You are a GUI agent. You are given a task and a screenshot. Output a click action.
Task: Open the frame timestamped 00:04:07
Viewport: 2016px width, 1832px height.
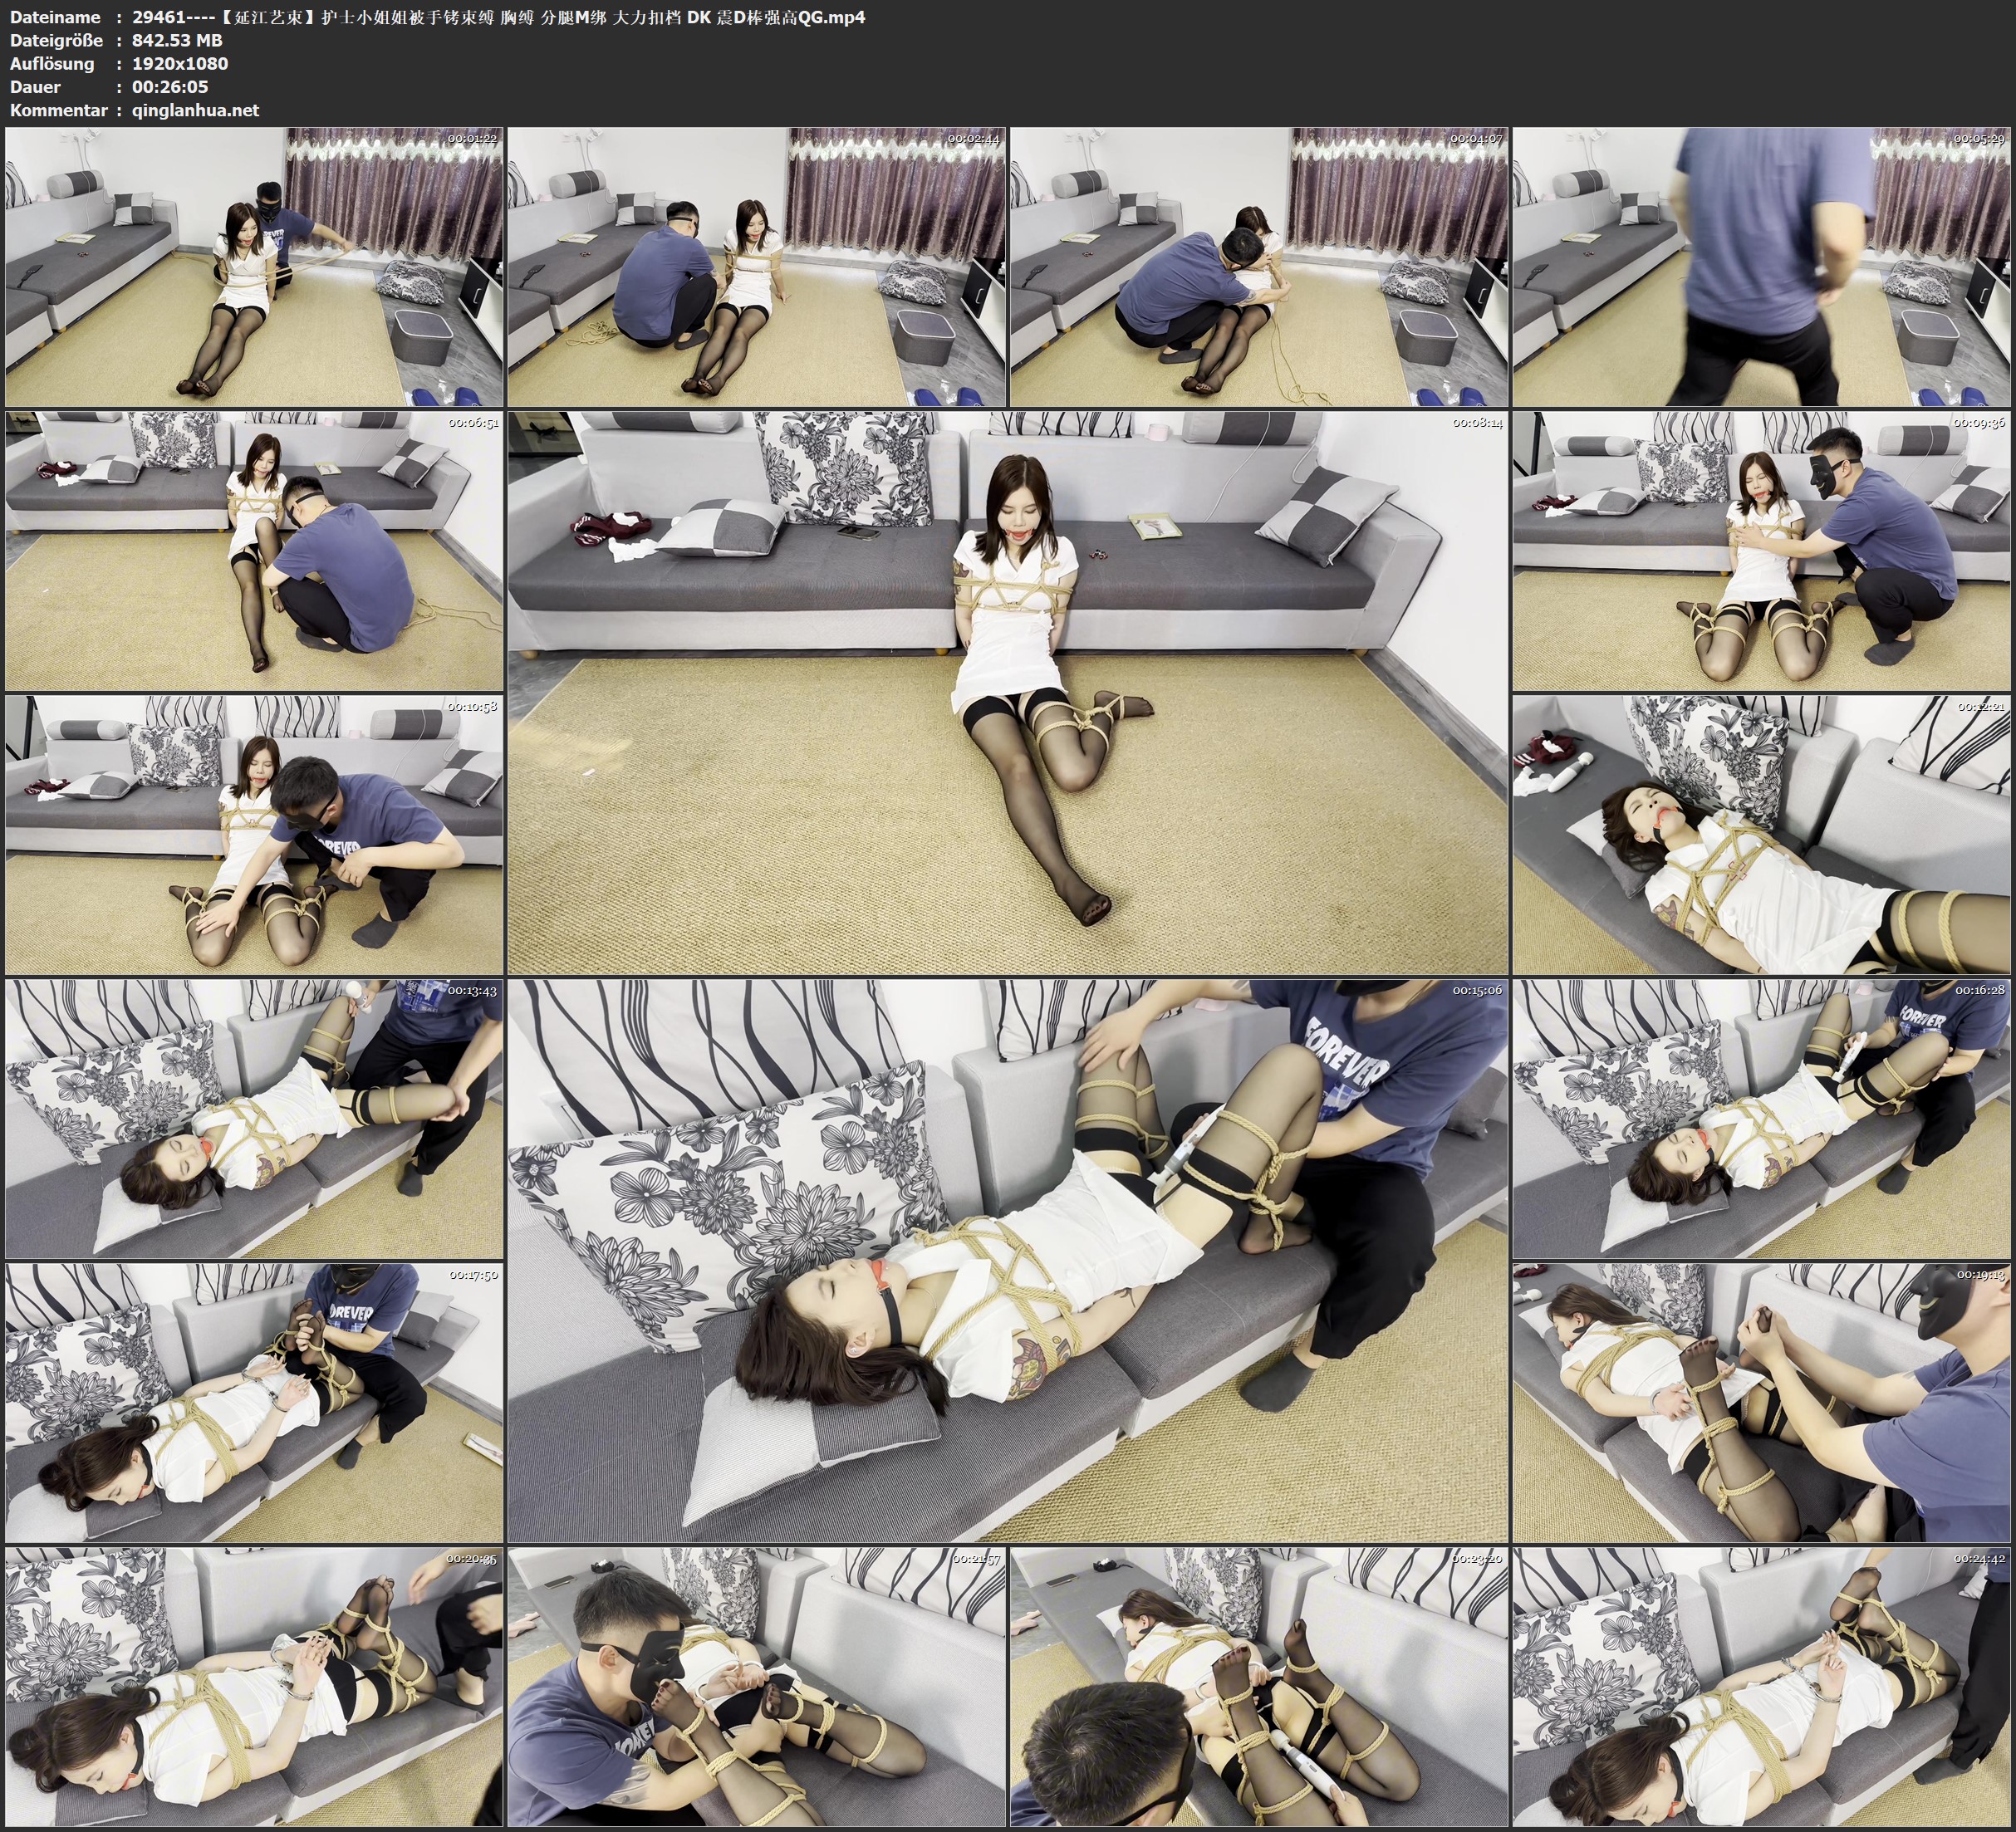click(1258, 266)
